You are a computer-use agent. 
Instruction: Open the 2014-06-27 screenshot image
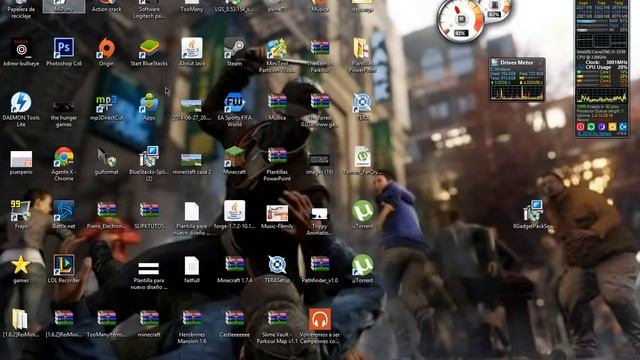[x=192, y=106]
